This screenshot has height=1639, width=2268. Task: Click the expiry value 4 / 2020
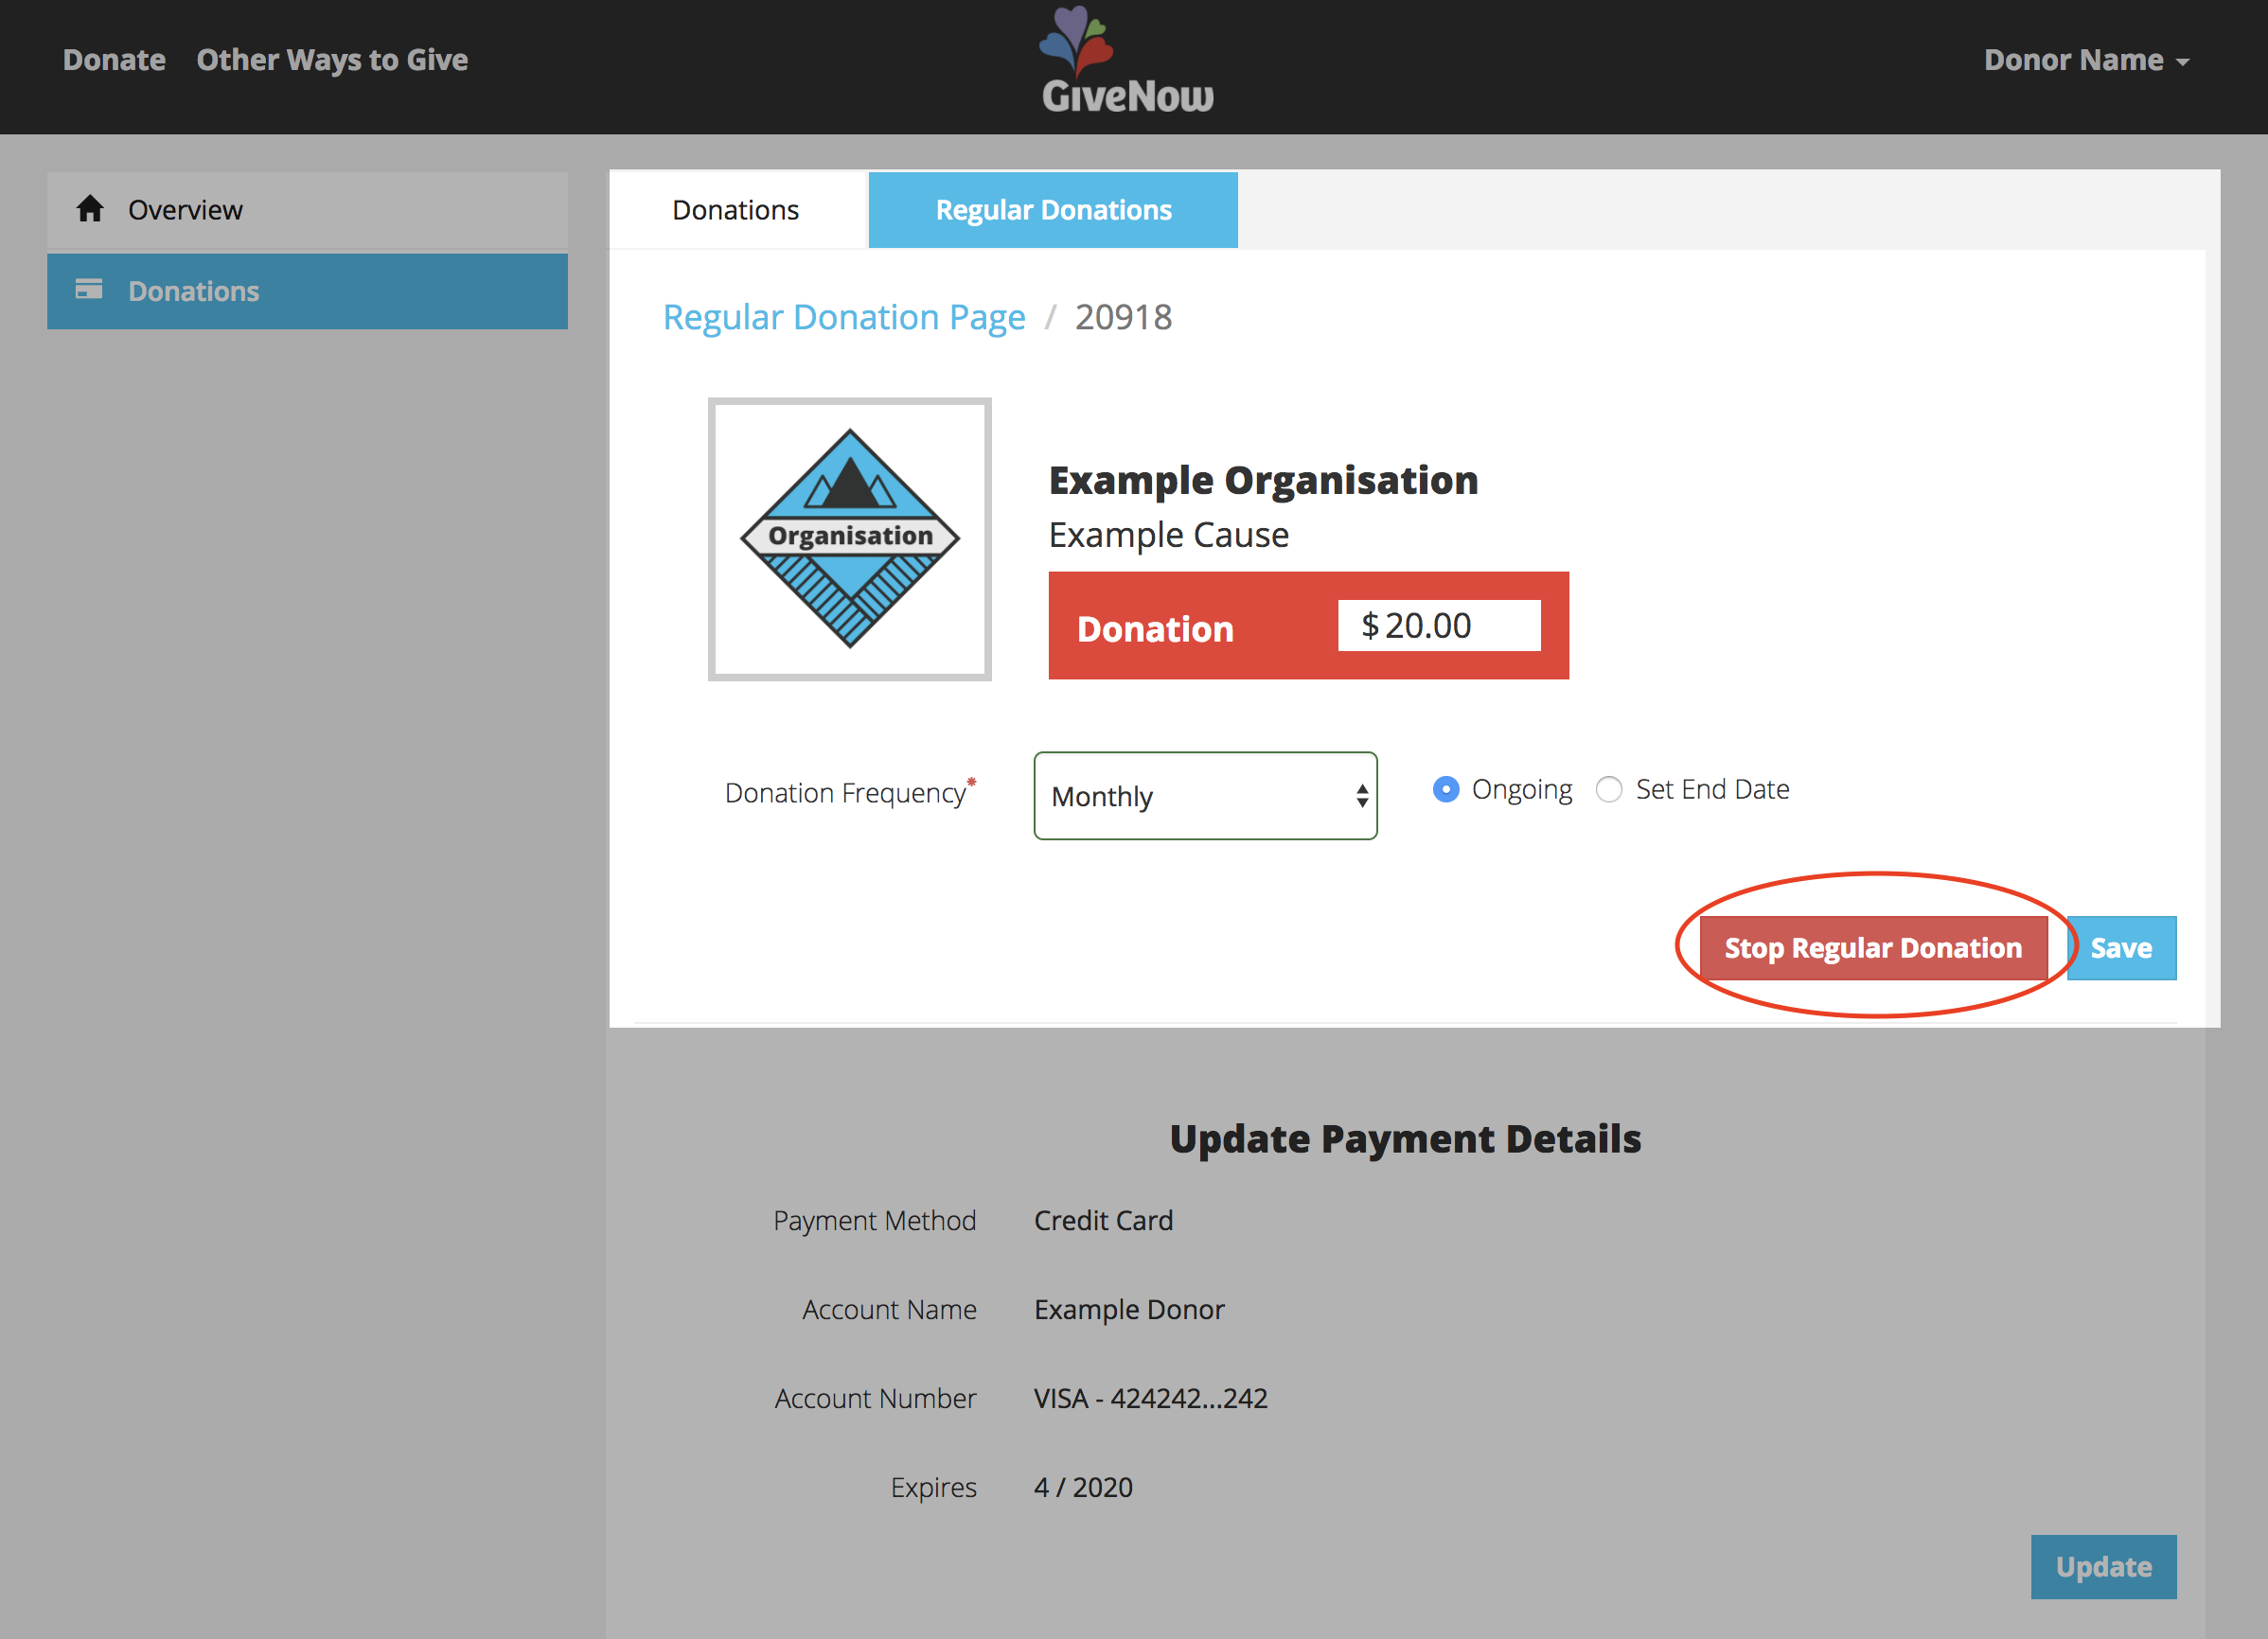pyautogui.click(x=1083, y=1487)
